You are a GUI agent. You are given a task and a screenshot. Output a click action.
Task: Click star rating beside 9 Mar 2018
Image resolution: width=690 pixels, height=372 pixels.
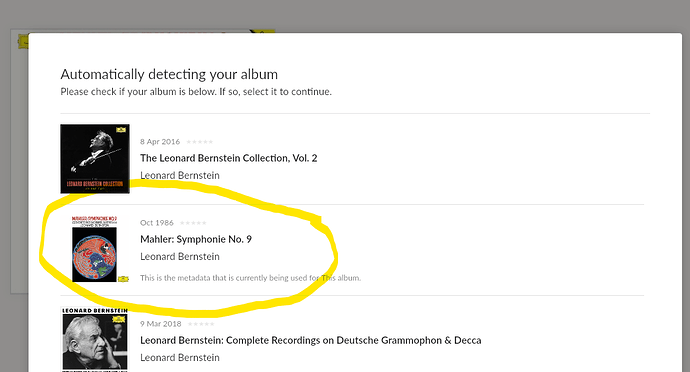point(201,324)
